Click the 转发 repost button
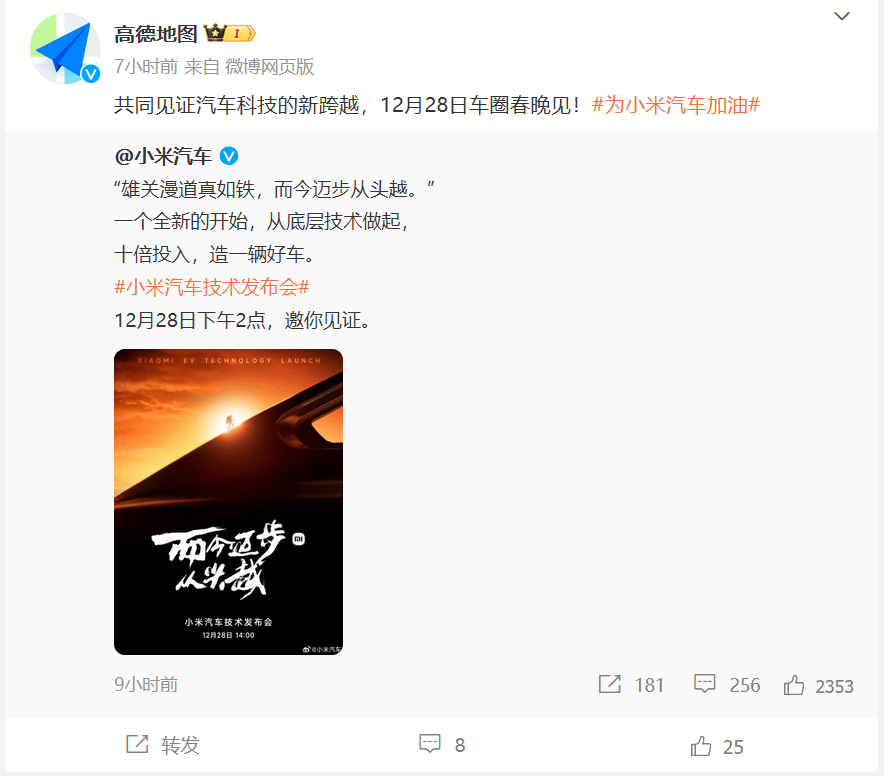The height and width of the screenshot is (776, 884). (163, 744)
